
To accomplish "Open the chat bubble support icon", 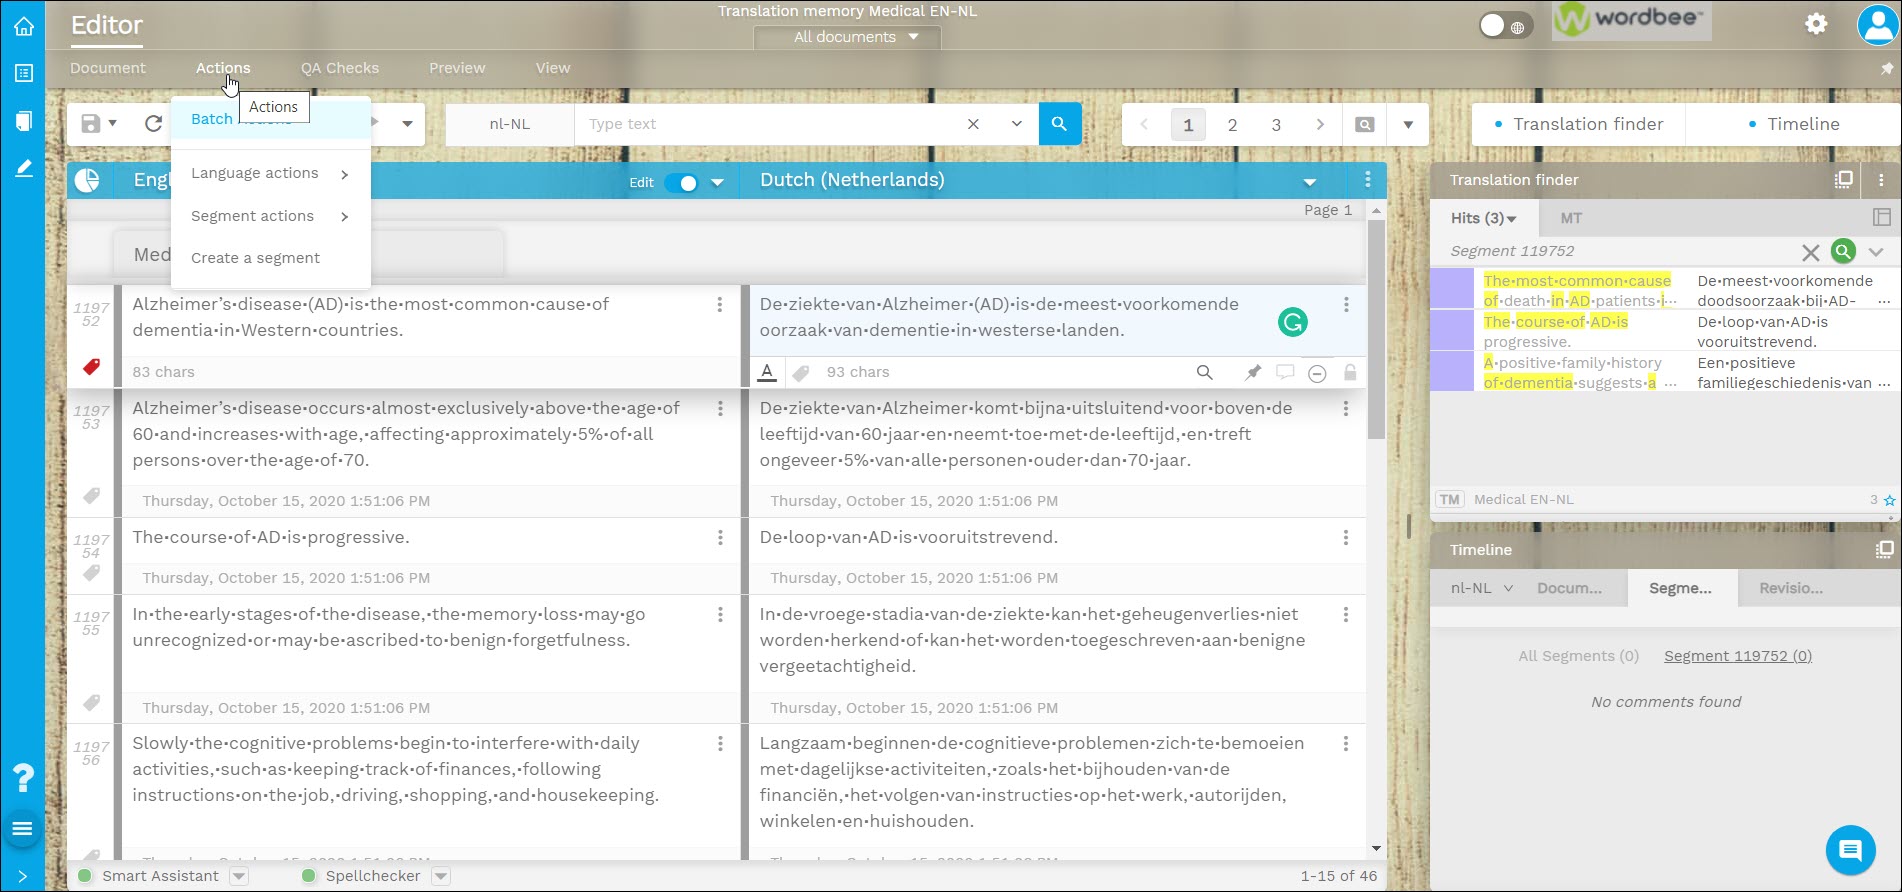I will point(1849,850).
